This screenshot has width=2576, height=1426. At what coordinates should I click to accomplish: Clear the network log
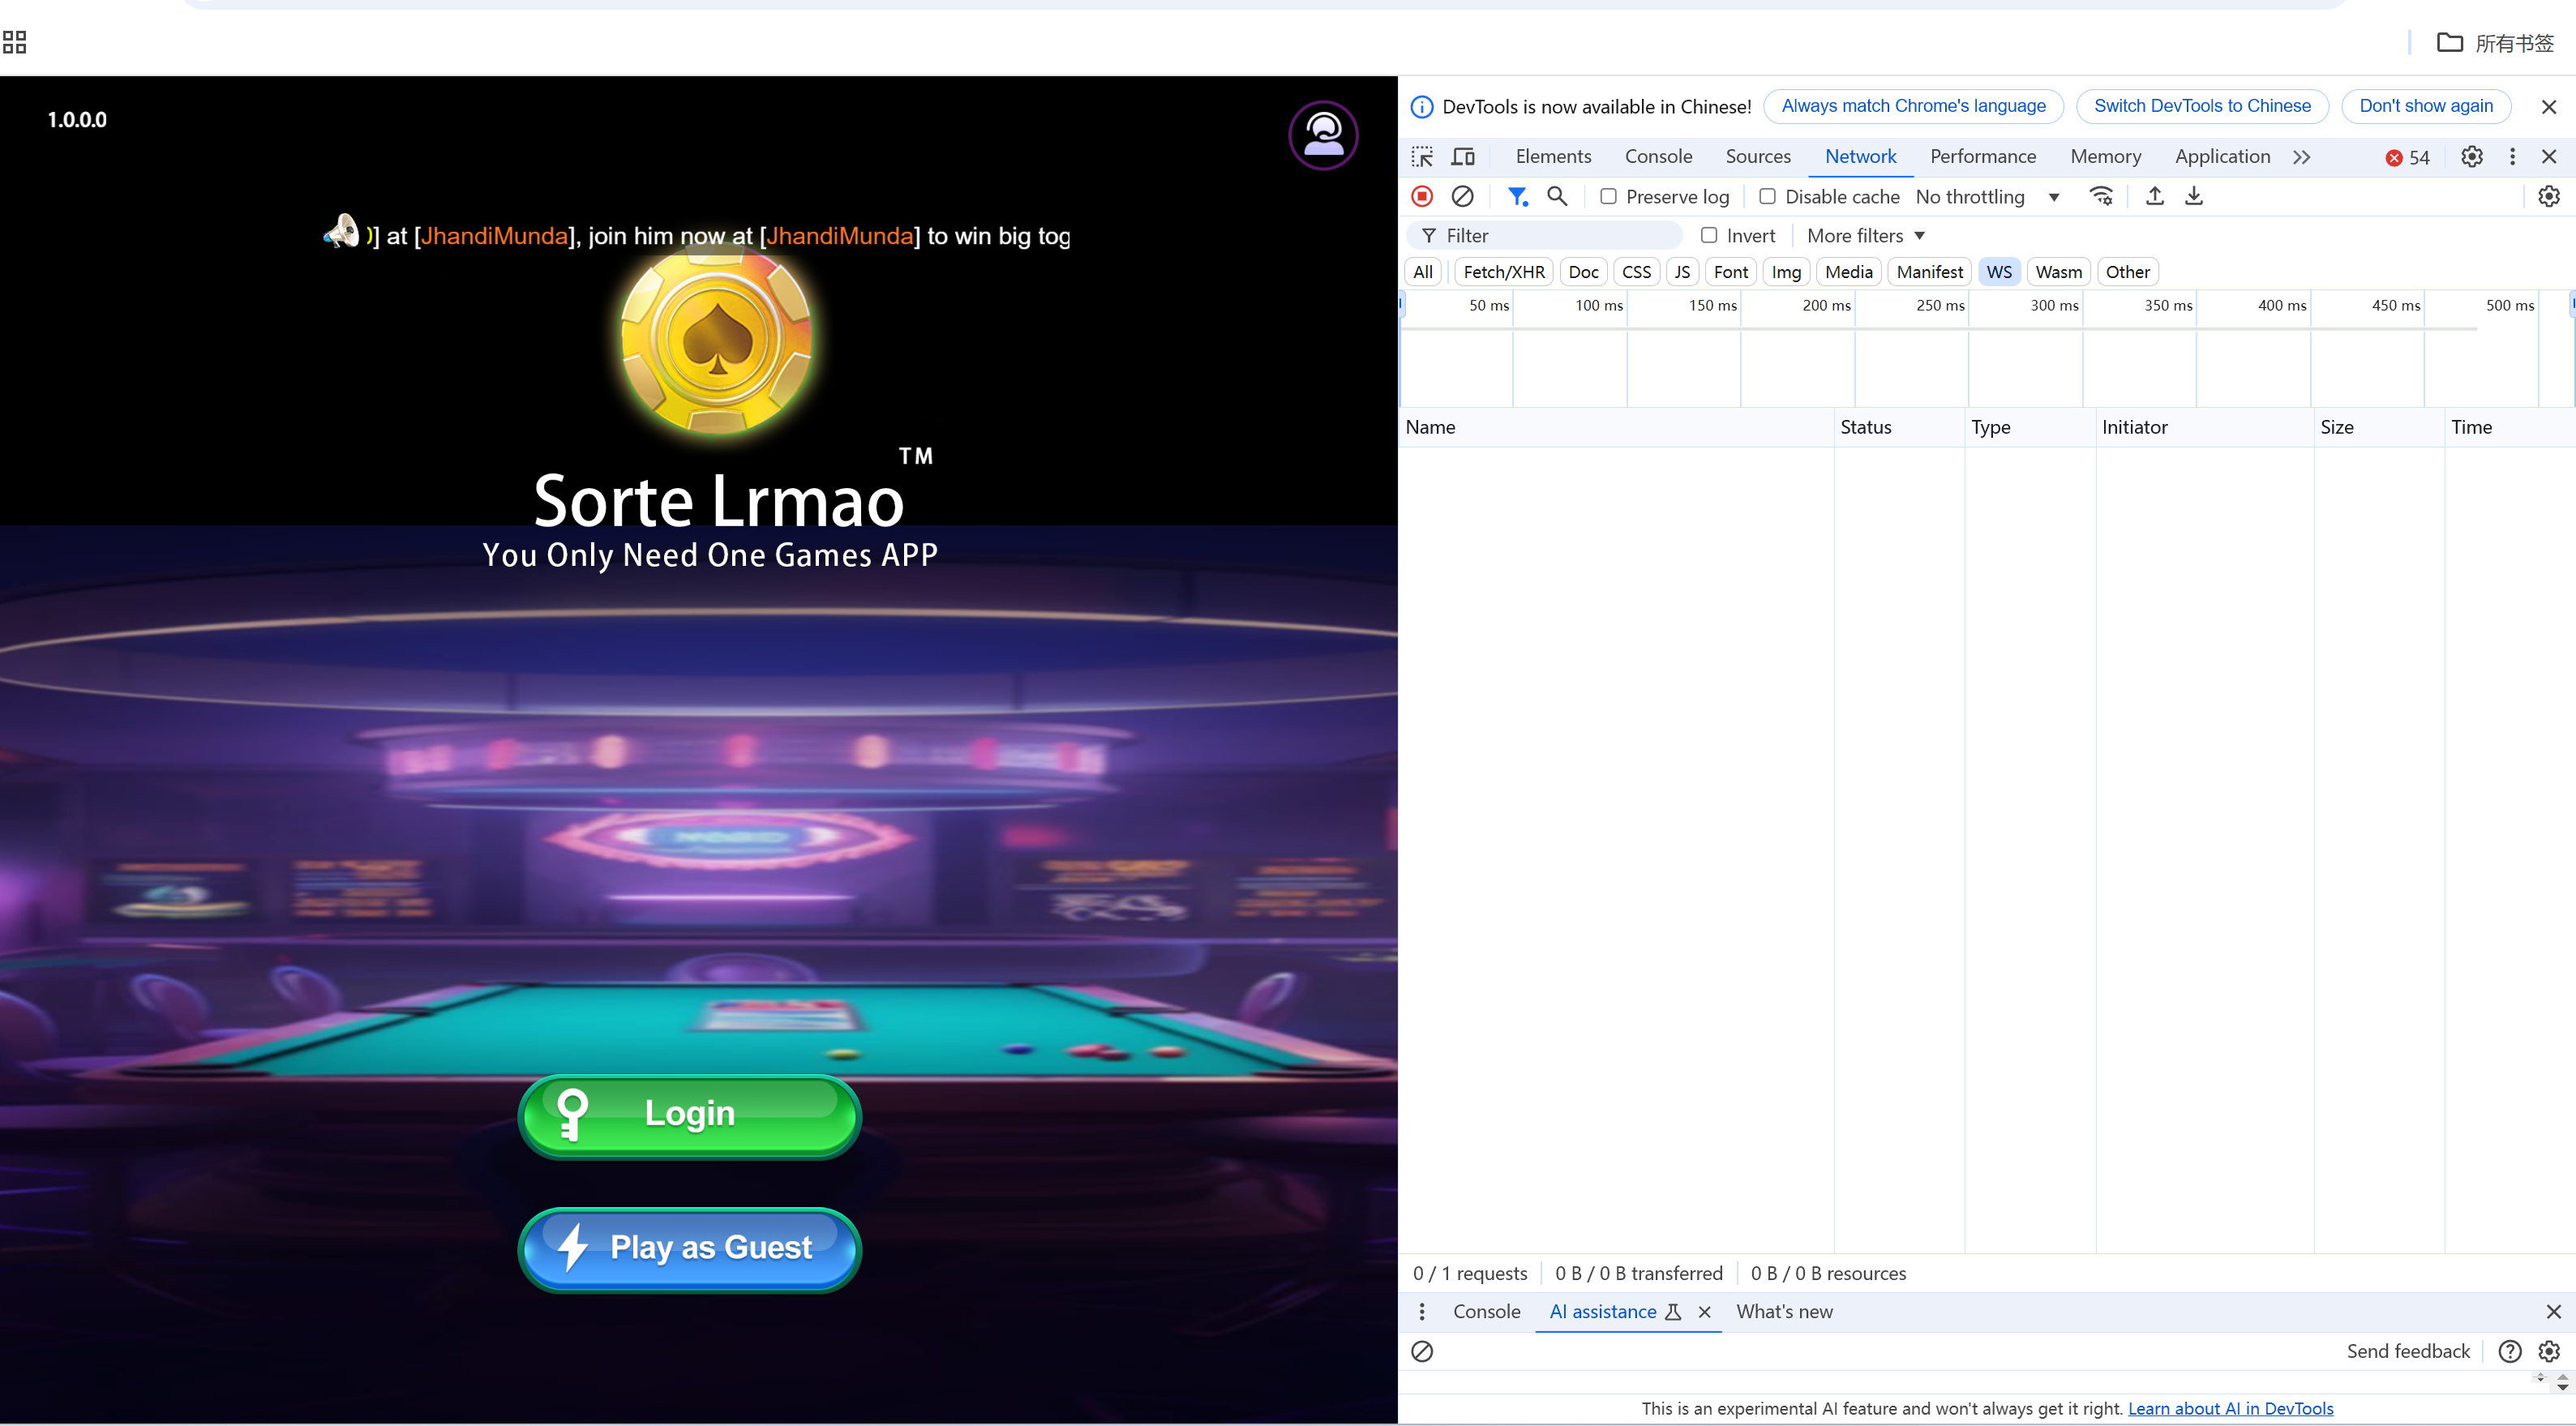click(x=1462, y=197)
